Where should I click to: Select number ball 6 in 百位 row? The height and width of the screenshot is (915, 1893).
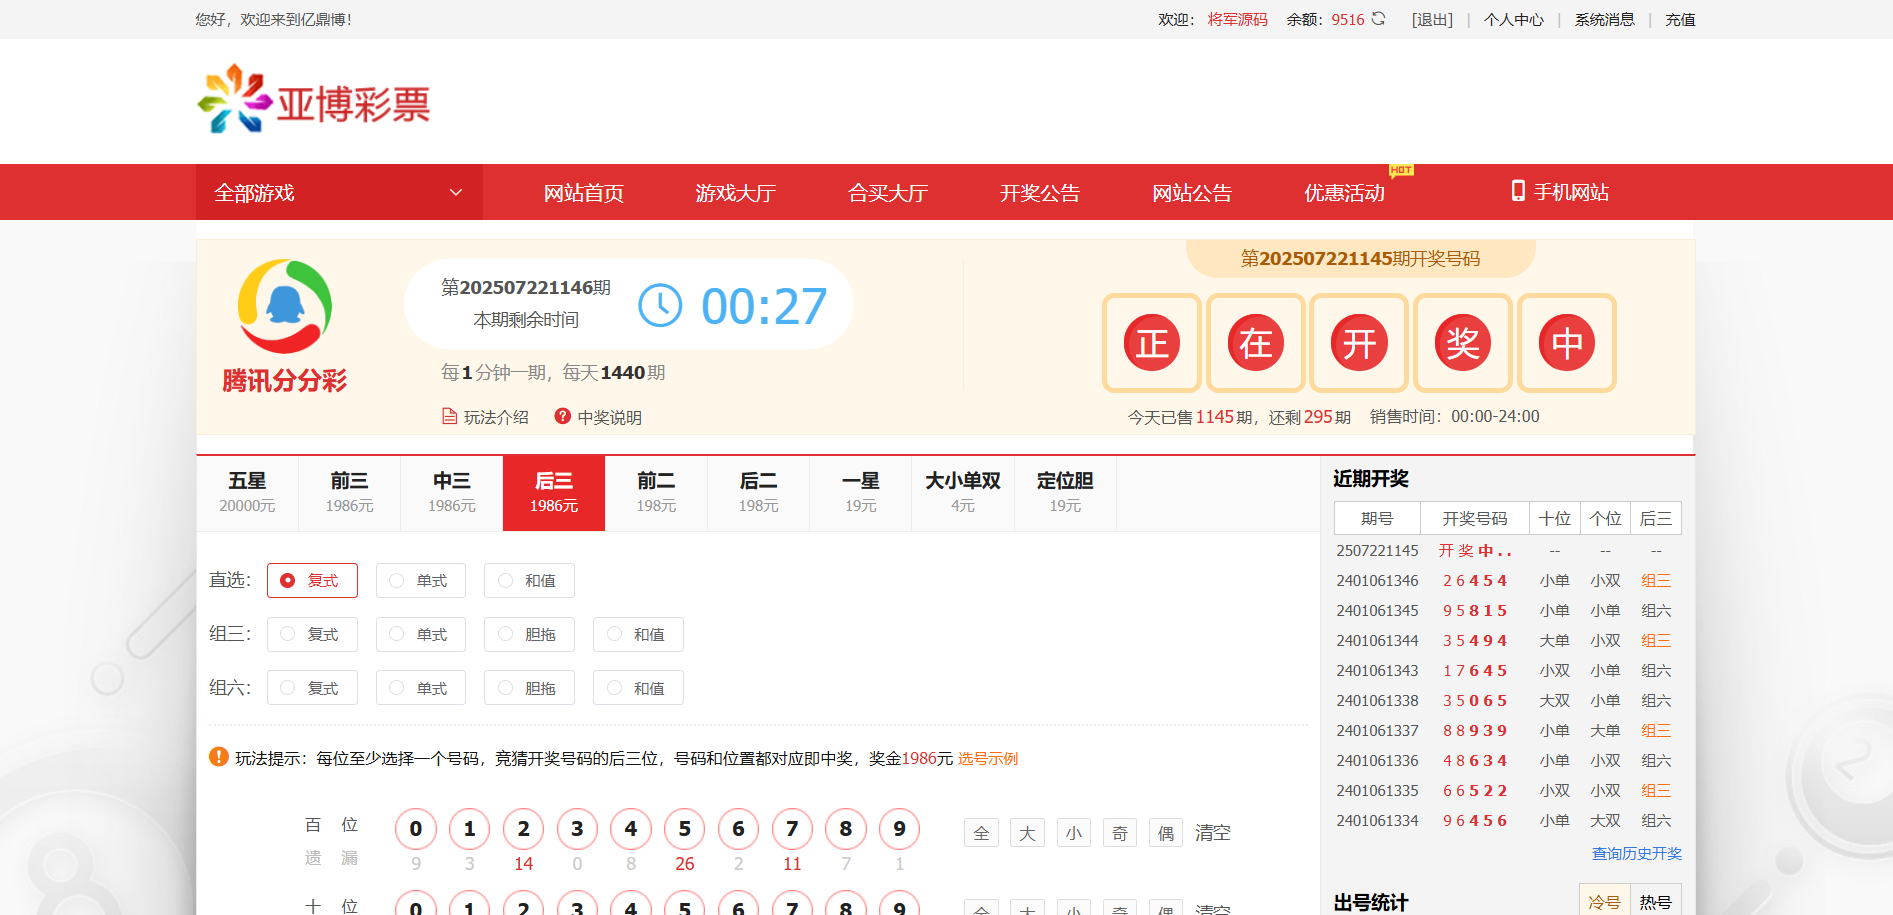(x=738, y=829)
